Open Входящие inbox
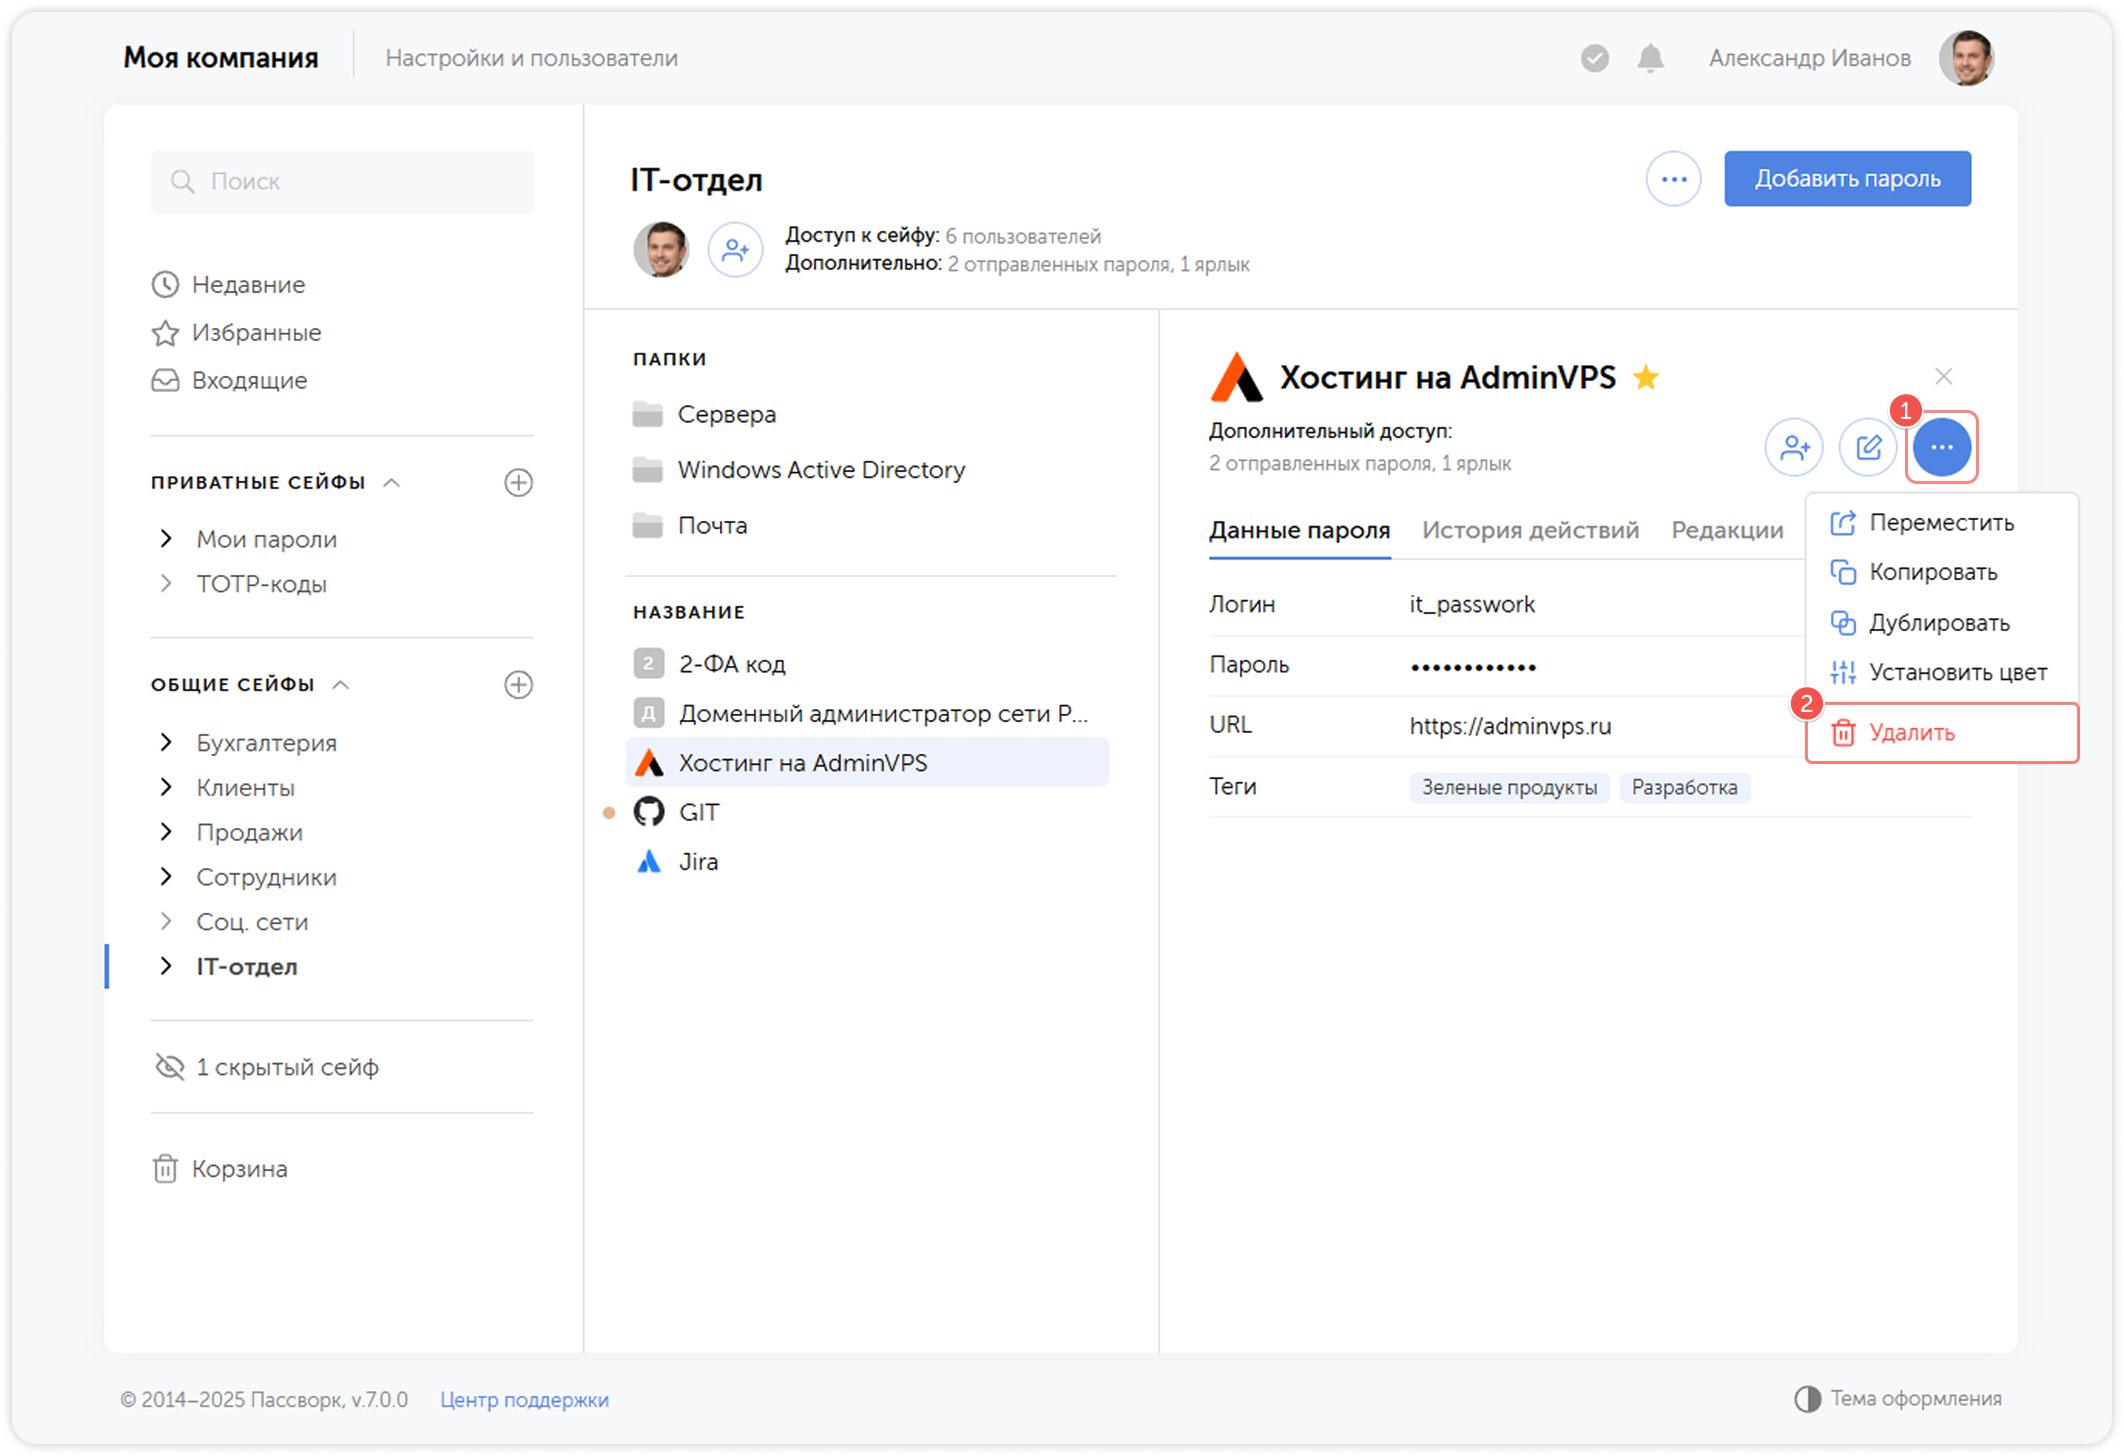Screen dimensions: 2124x1456 point(230,381)
